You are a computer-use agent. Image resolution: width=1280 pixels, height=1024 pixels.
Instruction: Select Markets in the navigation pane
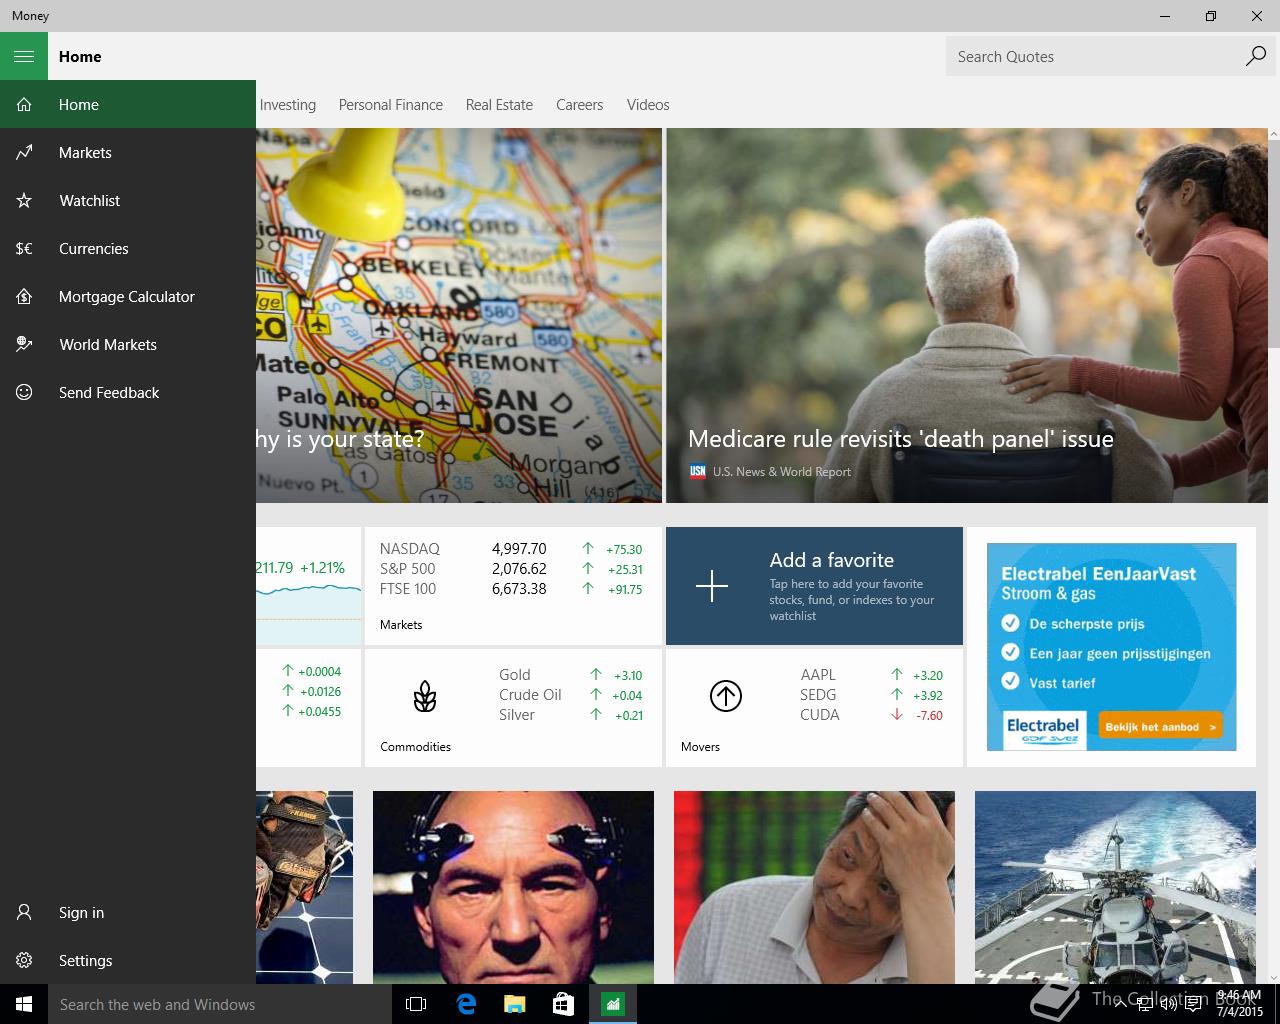128,152
